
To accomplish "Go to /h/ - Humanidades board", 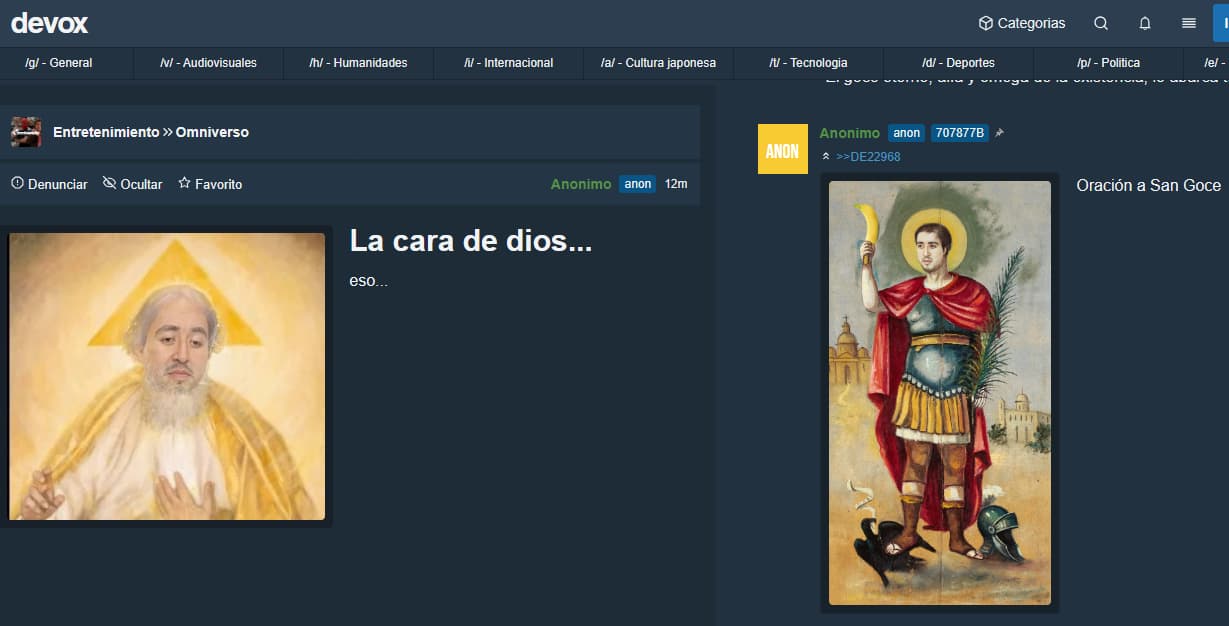I will [358, 63].
